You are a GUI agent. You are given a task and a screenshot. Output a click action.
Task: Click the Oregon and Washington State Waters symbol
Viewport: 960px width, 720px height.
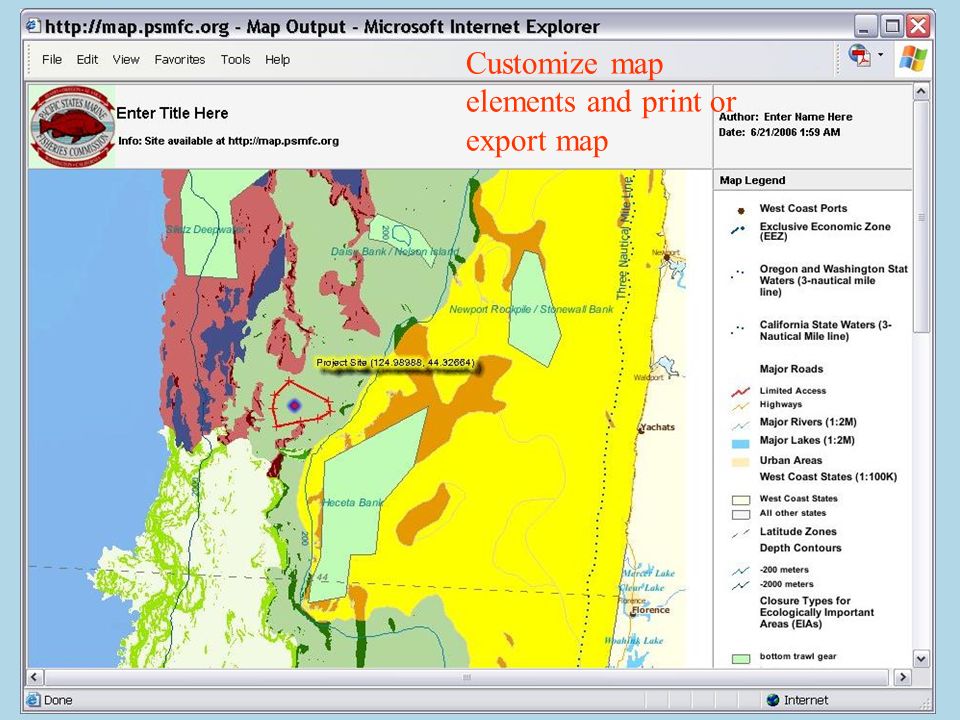738,273
